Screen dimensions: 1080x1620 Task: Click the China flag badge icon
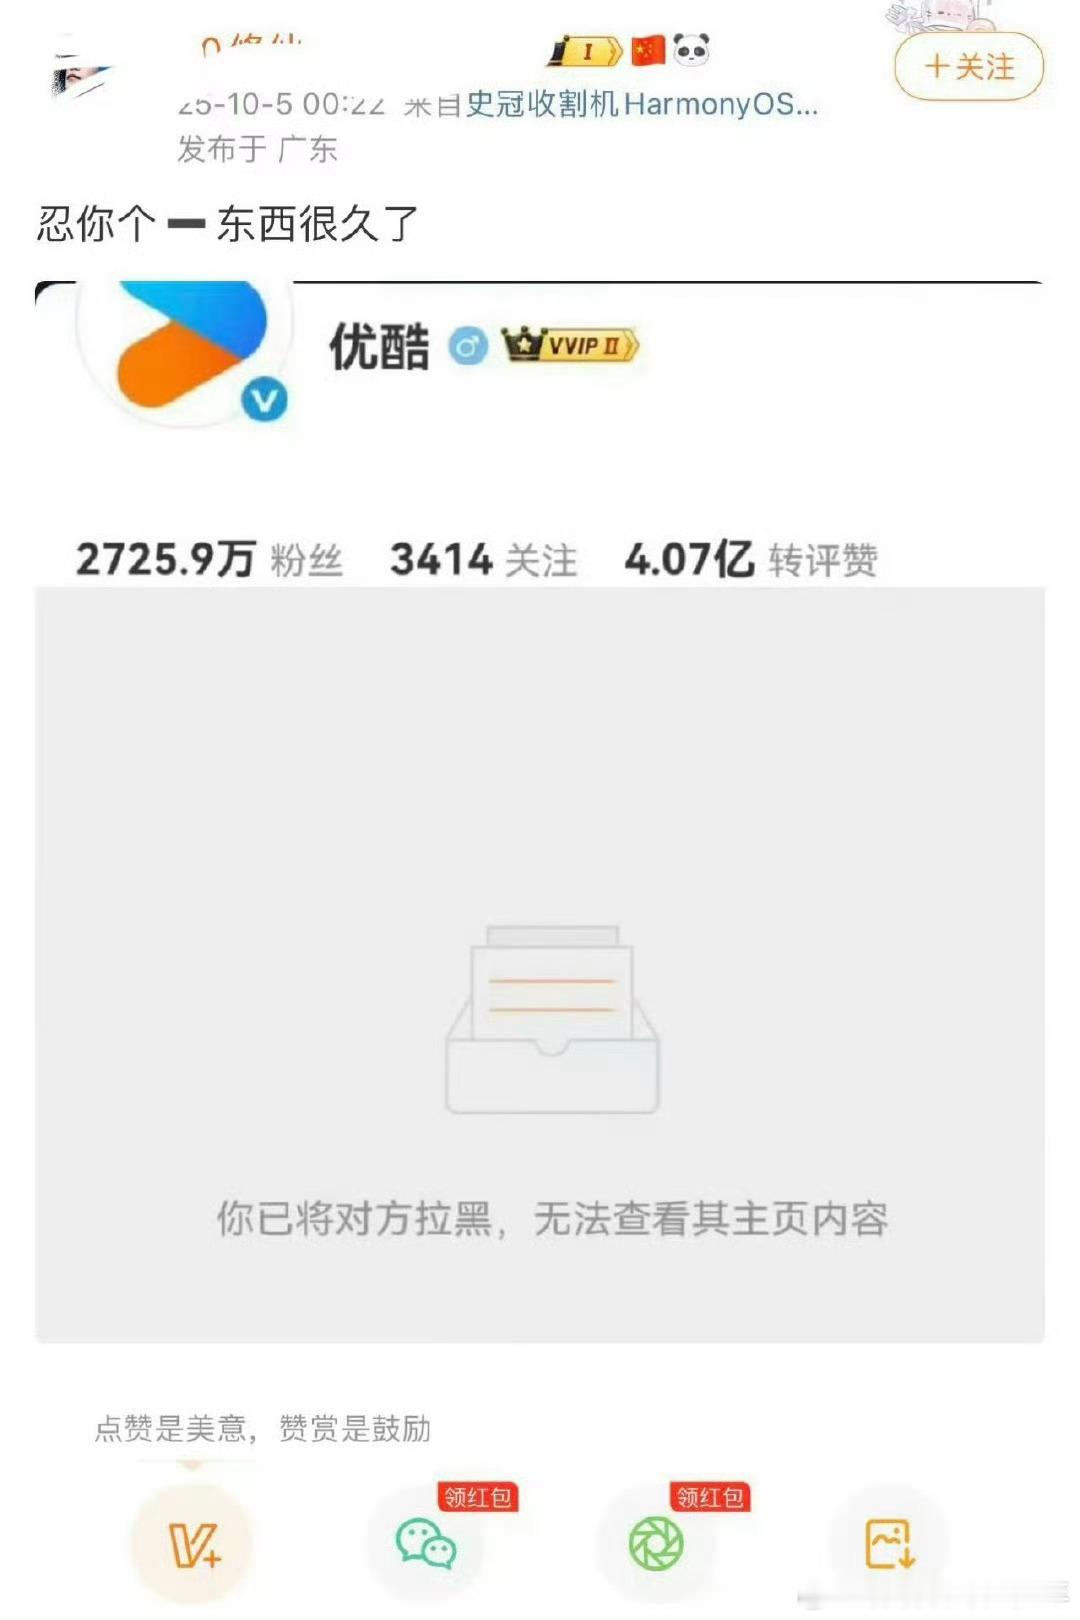(x=648, y=50)
